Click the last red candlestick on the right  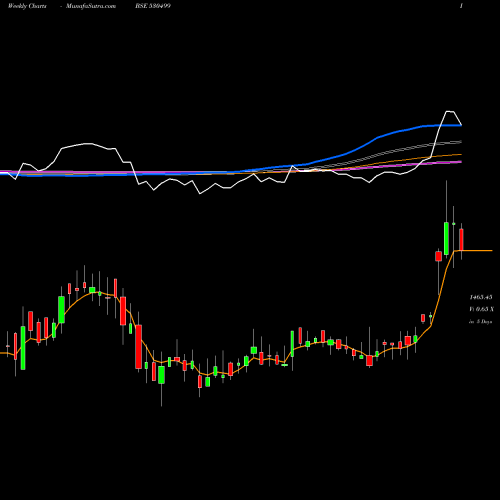pyautogui.click(x=461, y=239)
